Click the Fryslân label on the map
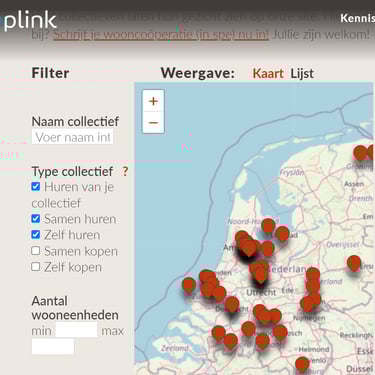 292,172
